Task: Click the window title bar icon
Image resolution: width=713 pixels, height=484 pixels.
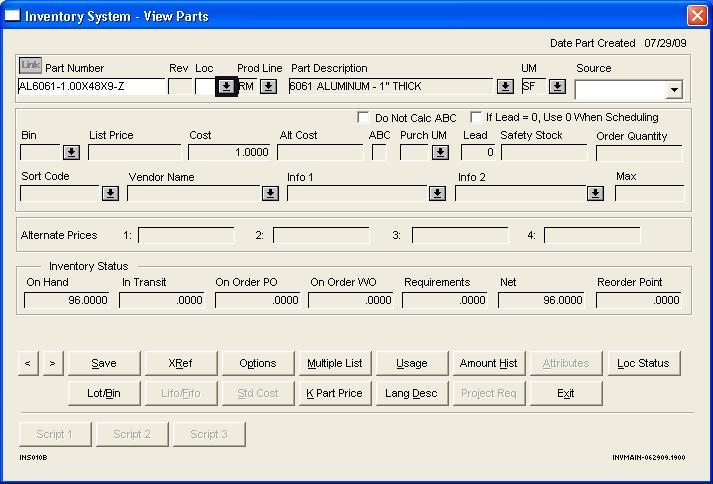Action: [x=12, y=16]
